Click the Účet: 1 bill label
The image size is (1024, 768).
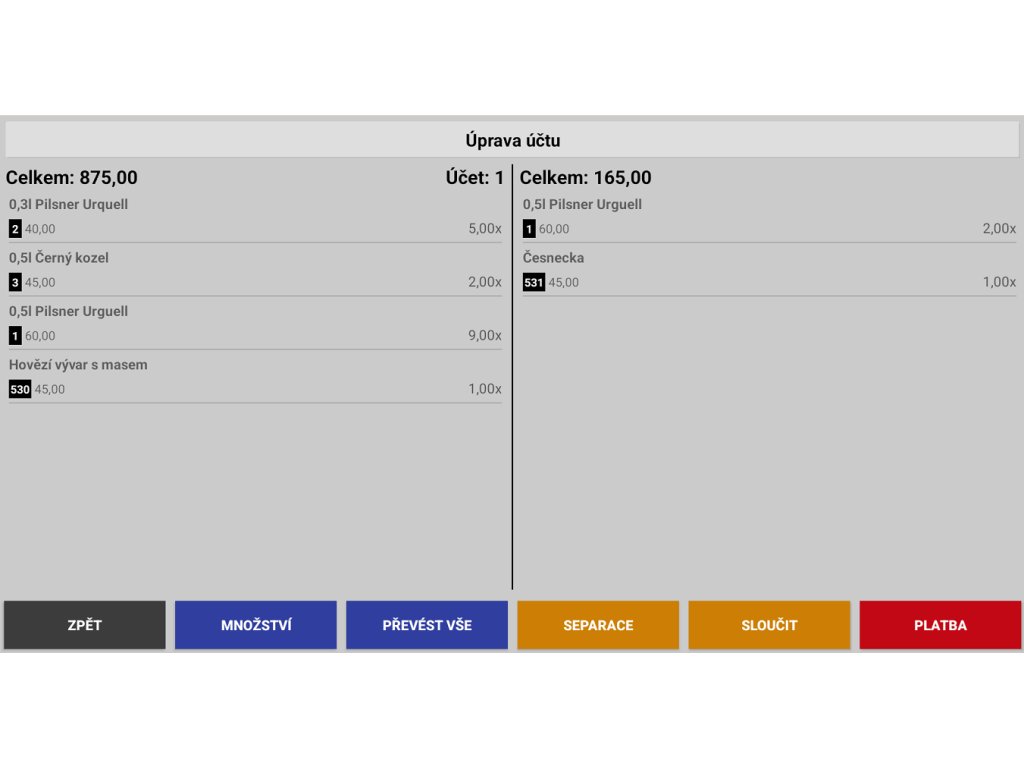pyautogui.click(x=475, y=178)
